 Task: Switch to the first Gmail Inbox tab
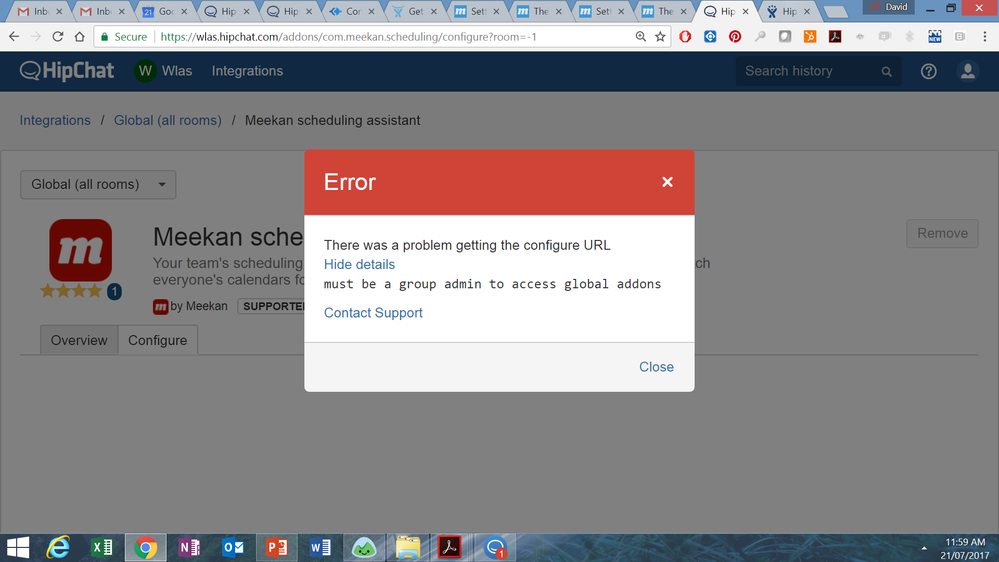(39, 11)
